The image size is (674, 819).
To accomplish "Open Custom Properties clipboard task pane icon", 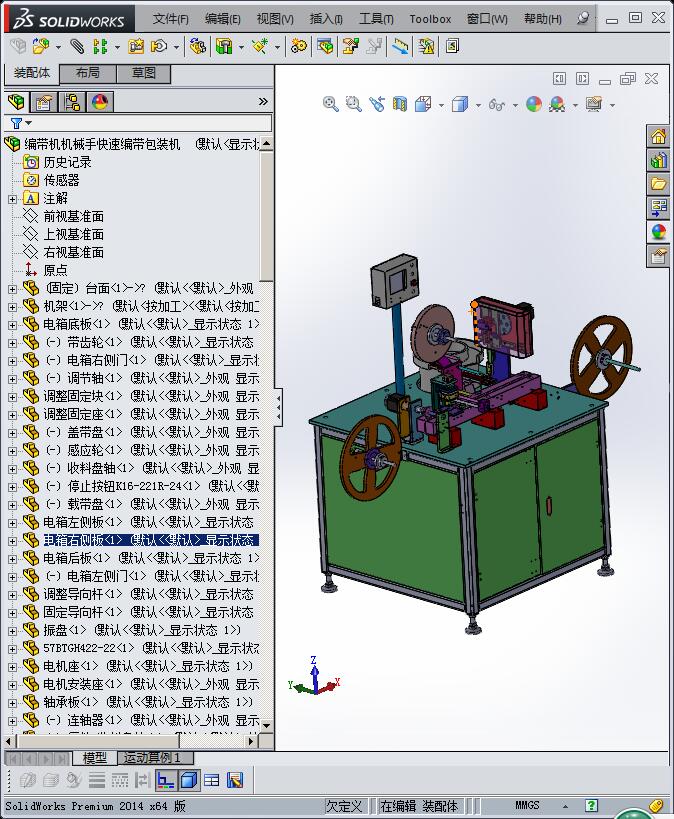I will point(658,256).
